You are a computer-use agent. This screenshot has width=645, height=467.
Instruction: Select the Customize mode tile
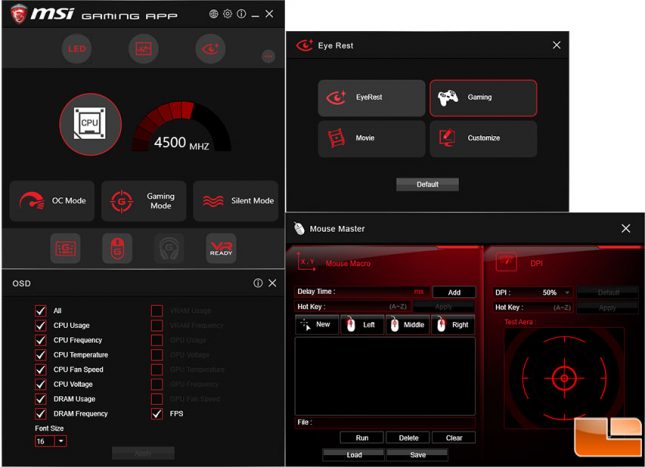tap(483, 138)
